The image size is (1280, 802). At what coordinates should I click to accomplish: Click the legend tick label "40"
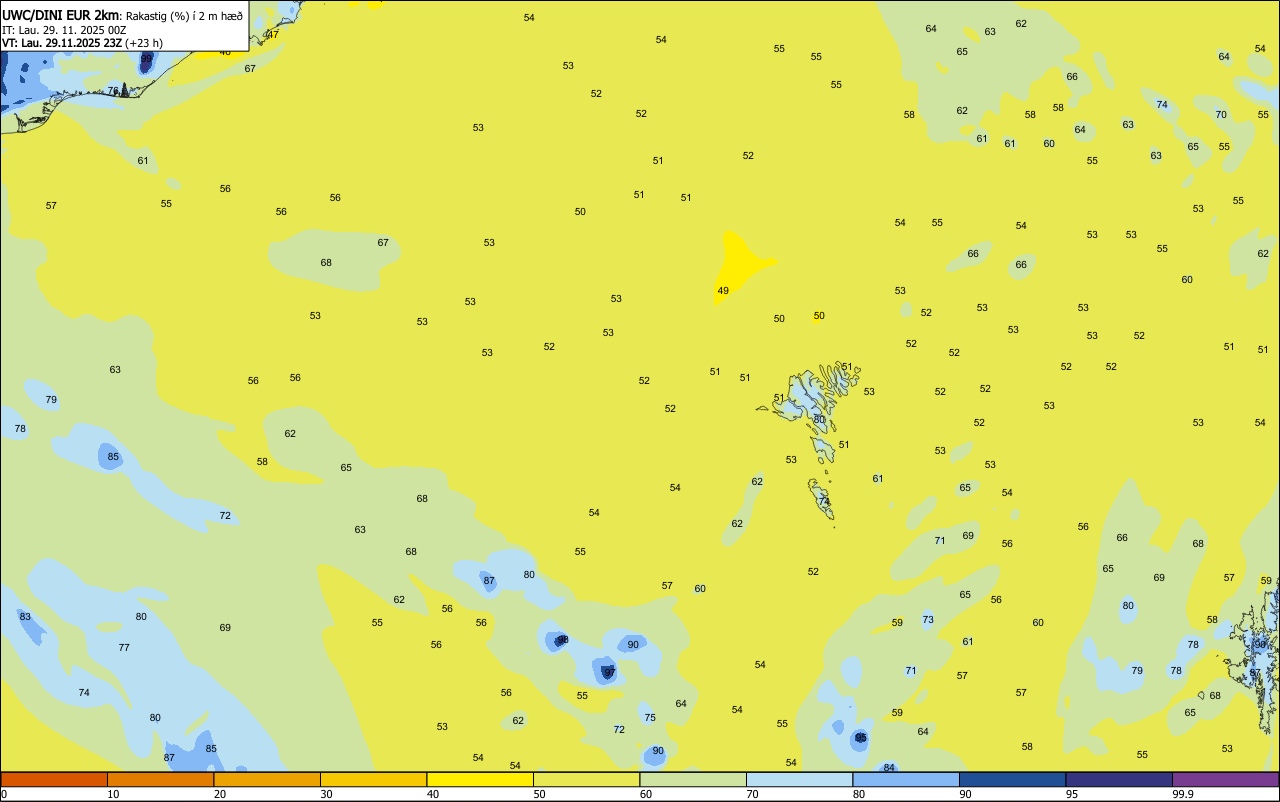[x=432, y=794]
